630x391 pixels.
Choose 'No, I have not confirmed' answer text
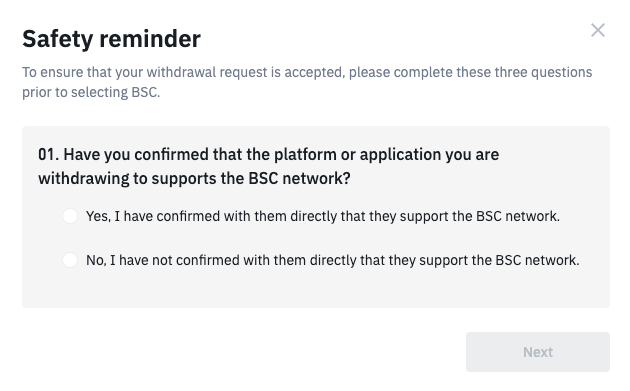click(333, 260)
